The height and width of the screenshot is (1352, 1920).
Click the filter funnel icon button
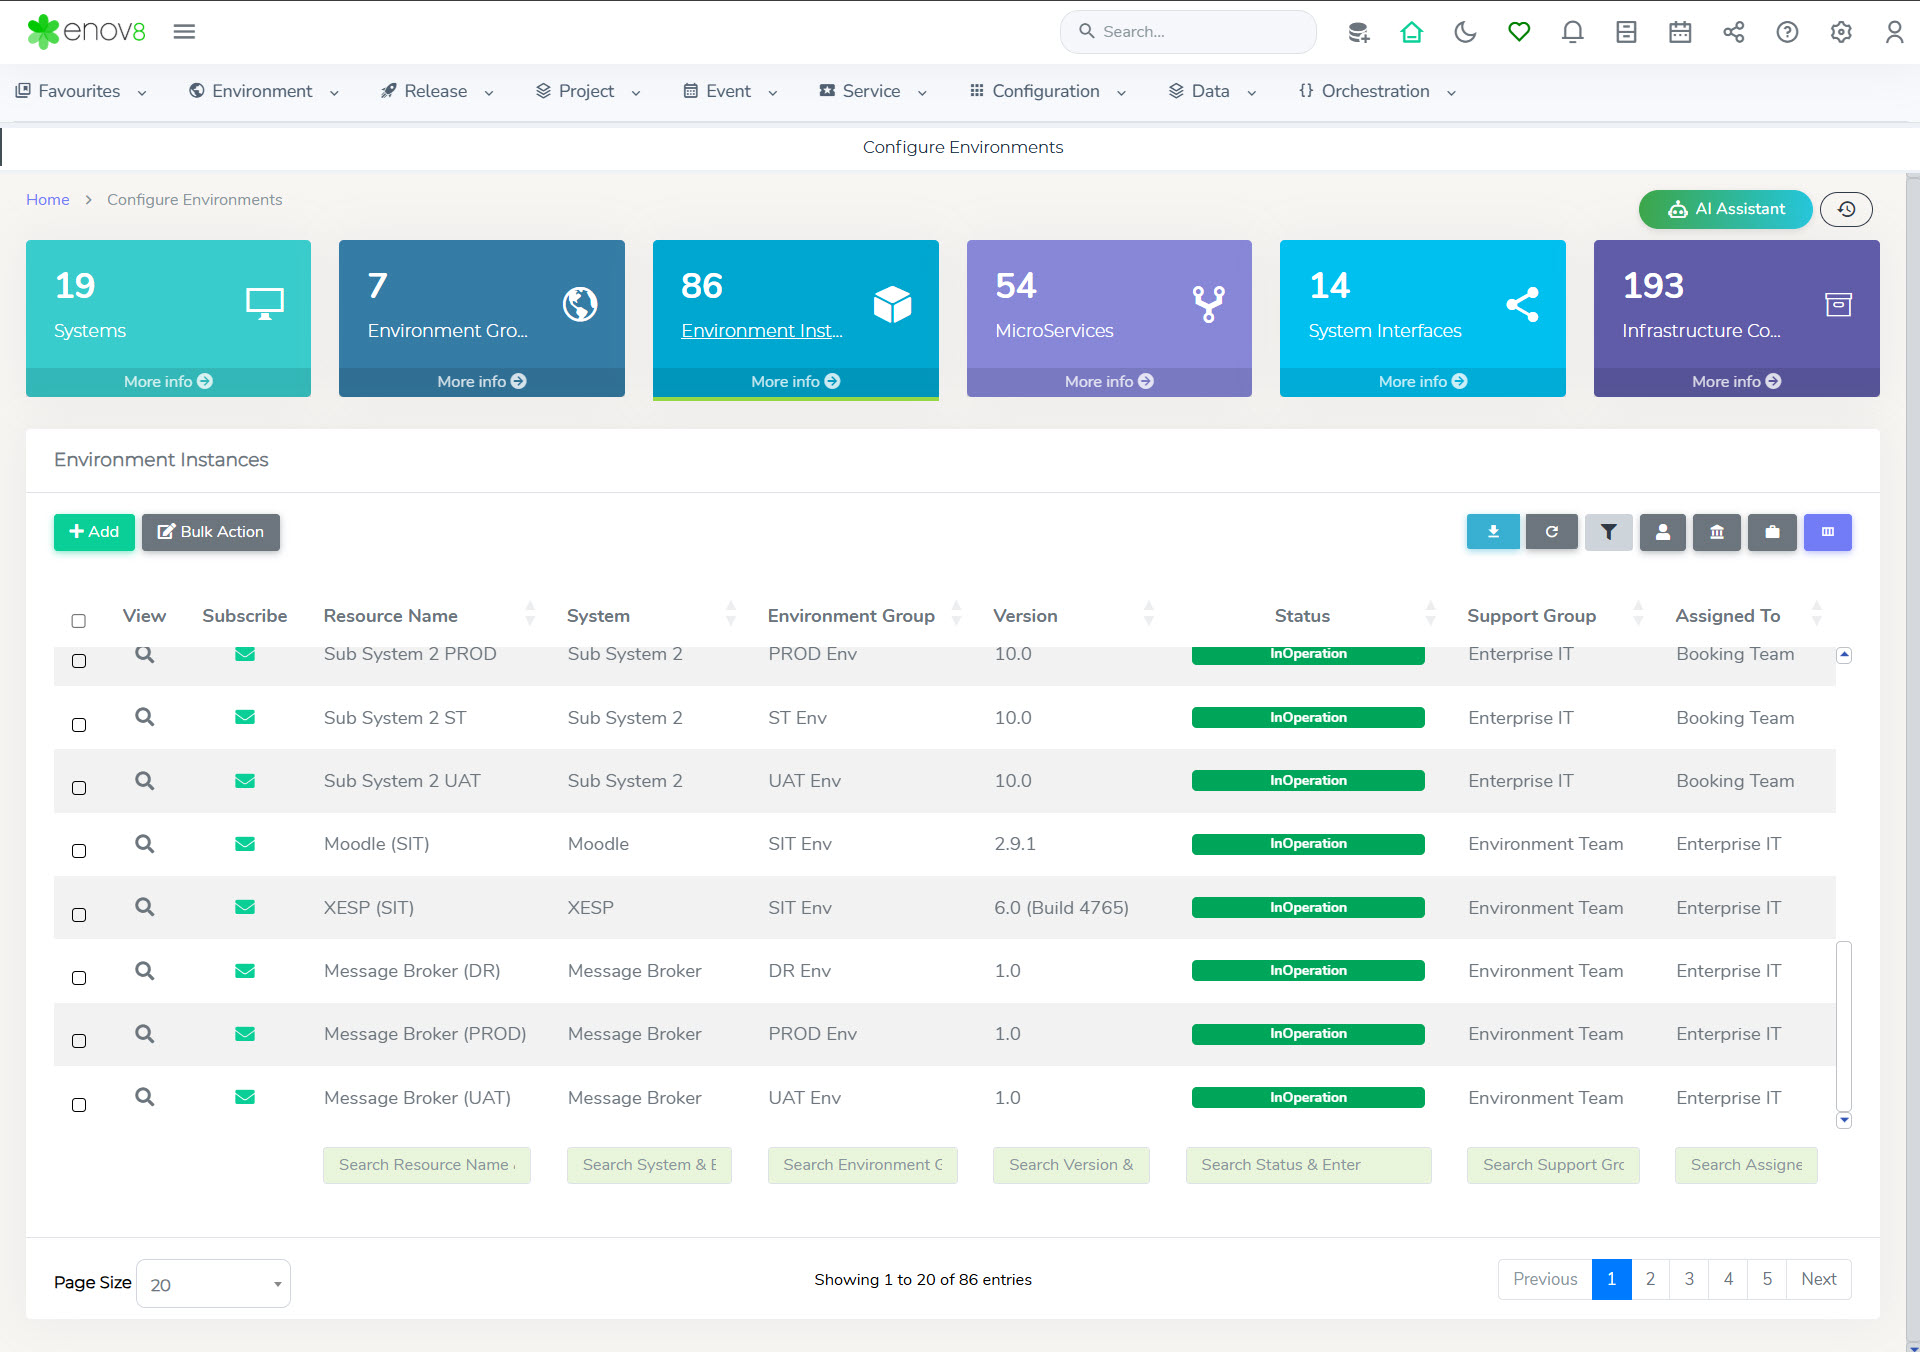pos(1608,532)
